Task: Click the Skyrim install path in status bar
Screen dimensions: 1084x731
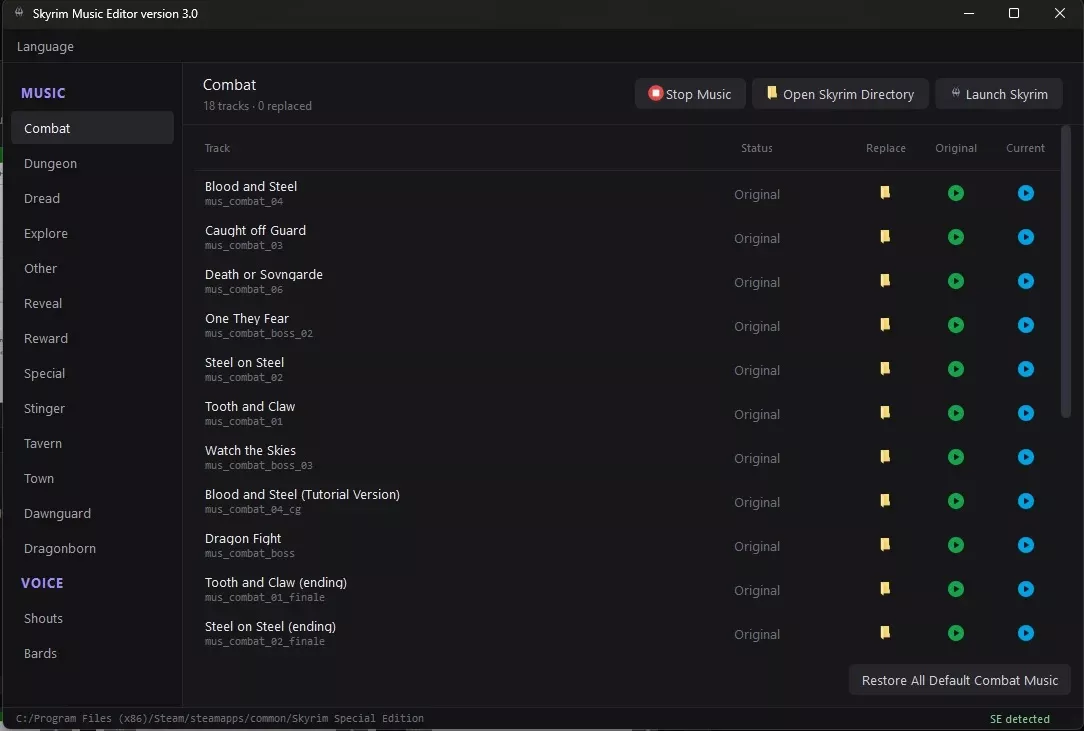Action: coord(220,719)
